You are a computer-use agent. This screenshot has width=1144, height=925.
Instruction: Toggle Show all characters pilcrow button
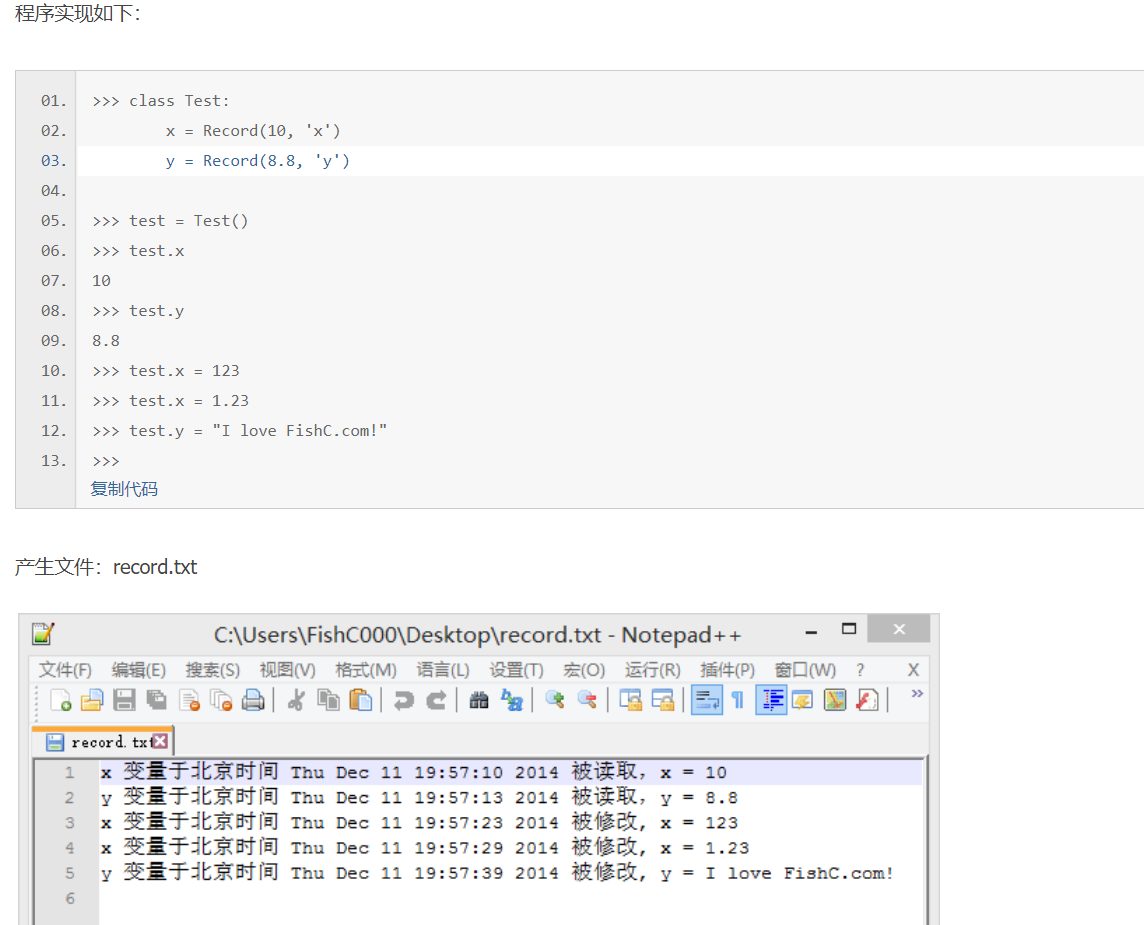pyautogui.click(x=738, y=700)
